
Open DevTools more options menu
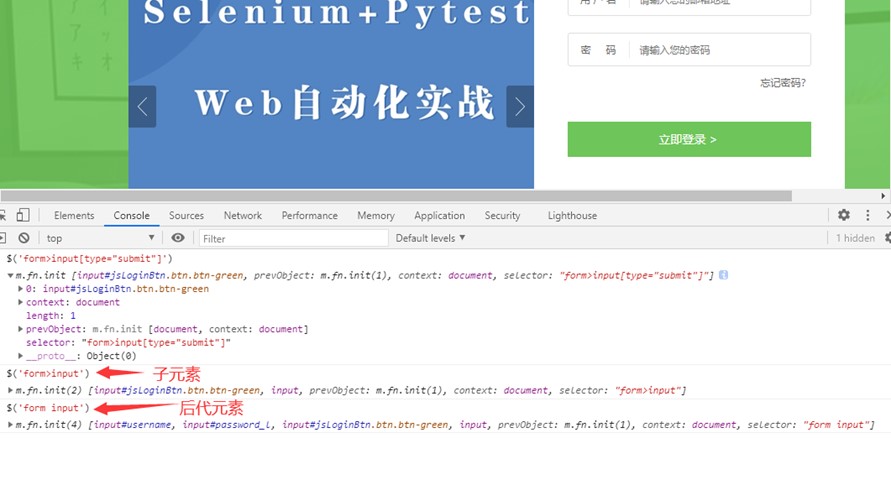tap(868, 215)
